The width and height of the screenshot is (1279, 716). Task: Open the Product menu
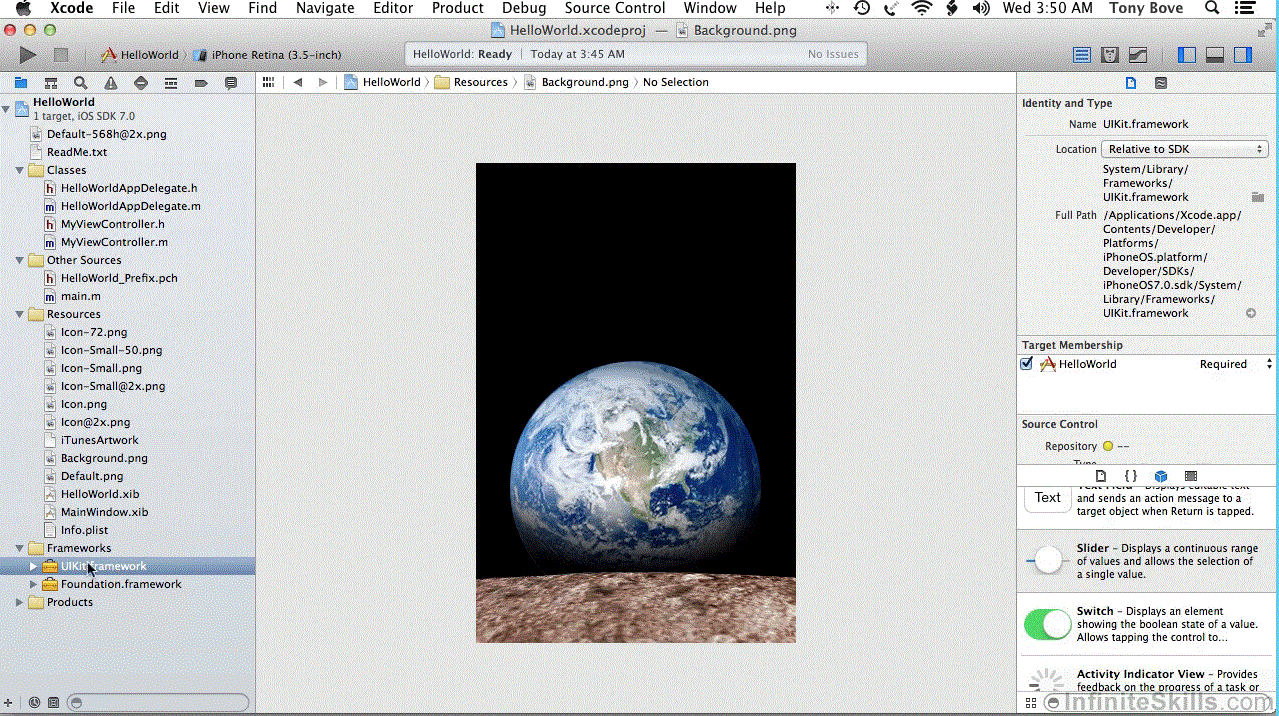click(x=458, y=8)
